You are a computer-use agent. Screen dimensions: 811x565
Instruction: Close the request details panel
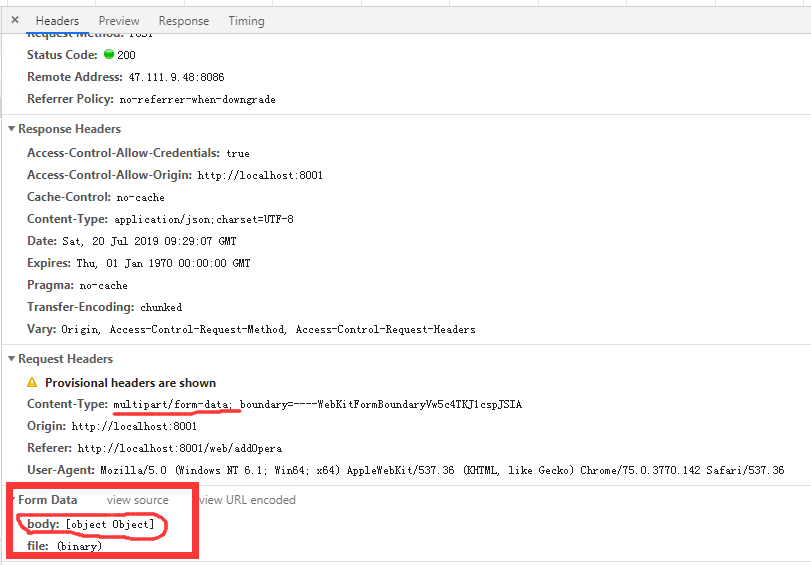pos(15,20)
